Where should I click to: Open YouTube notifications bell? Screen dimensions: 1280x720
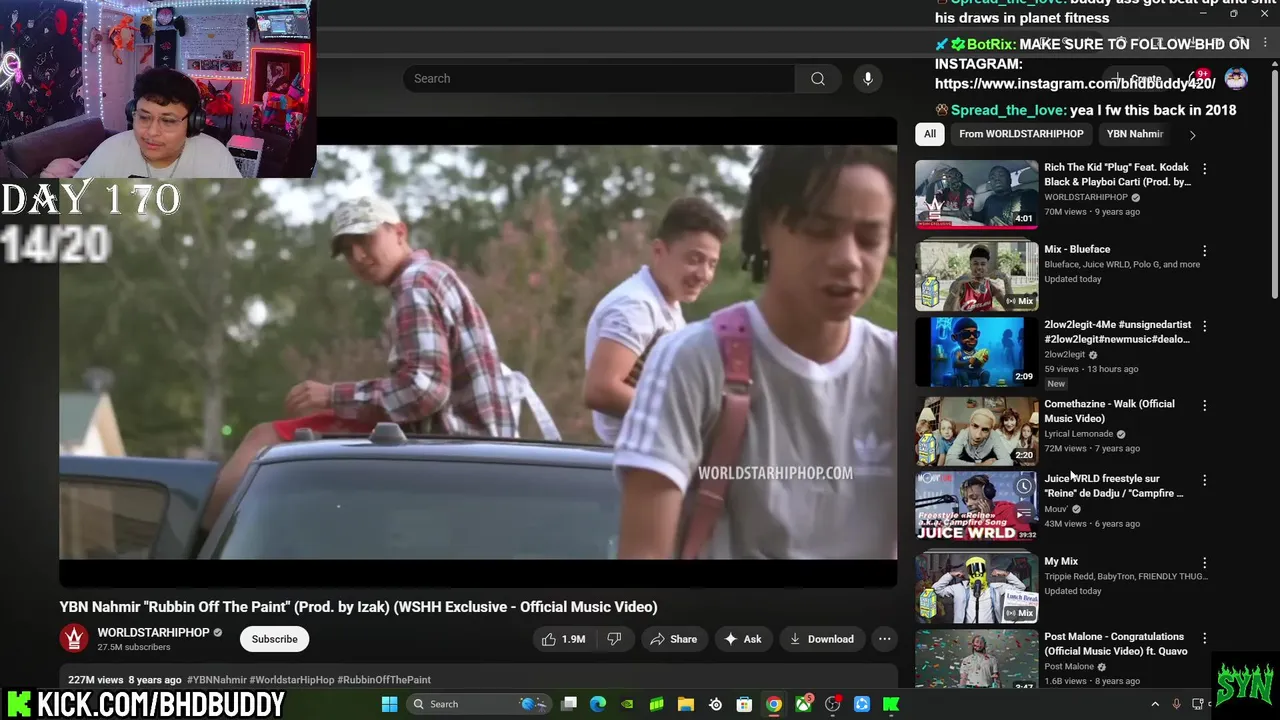(x=1200, y=79)
